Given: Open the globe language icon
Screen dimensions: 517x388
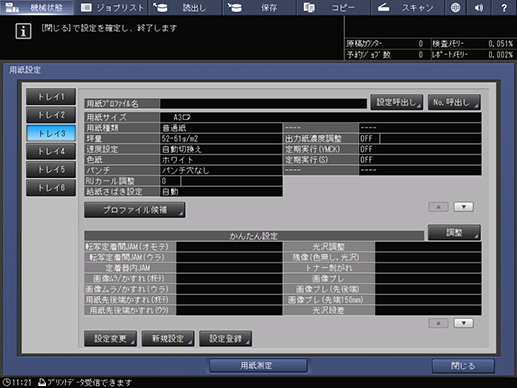Looking at the screenshot, I should click(x=455, y=7).
